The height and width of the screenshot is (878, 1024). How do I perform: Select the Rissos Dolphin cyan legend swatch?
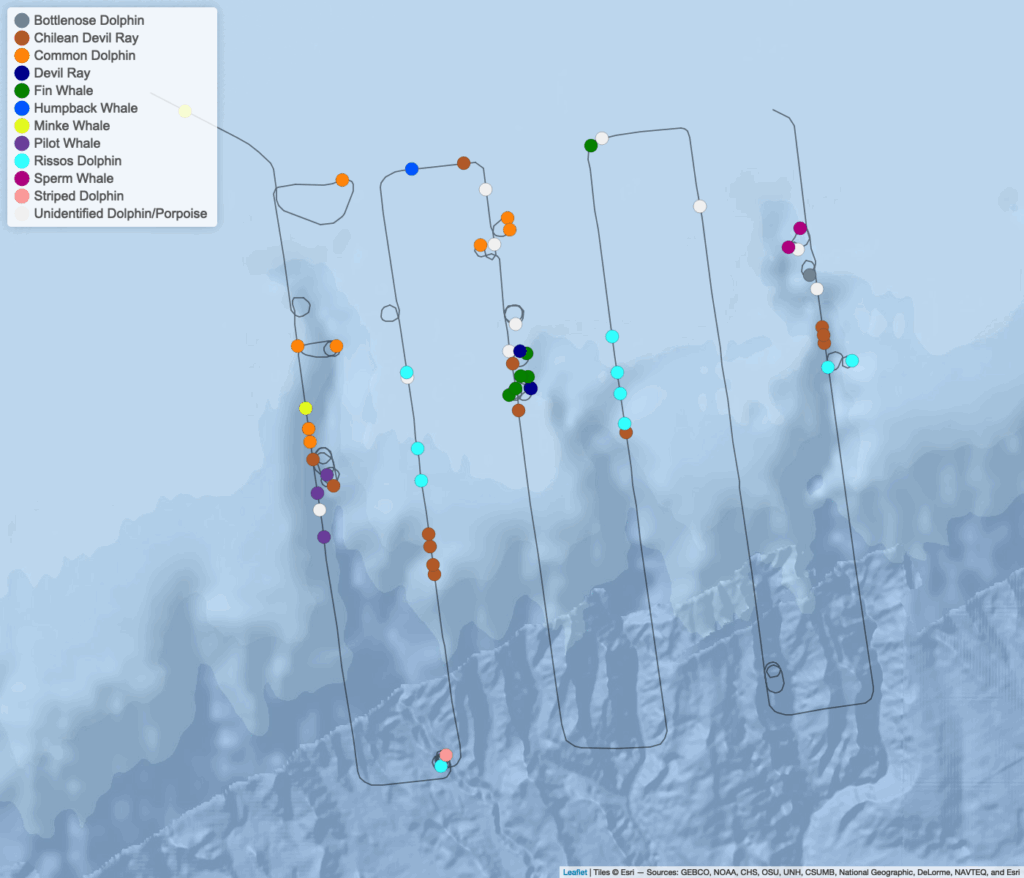click(22, 161)
